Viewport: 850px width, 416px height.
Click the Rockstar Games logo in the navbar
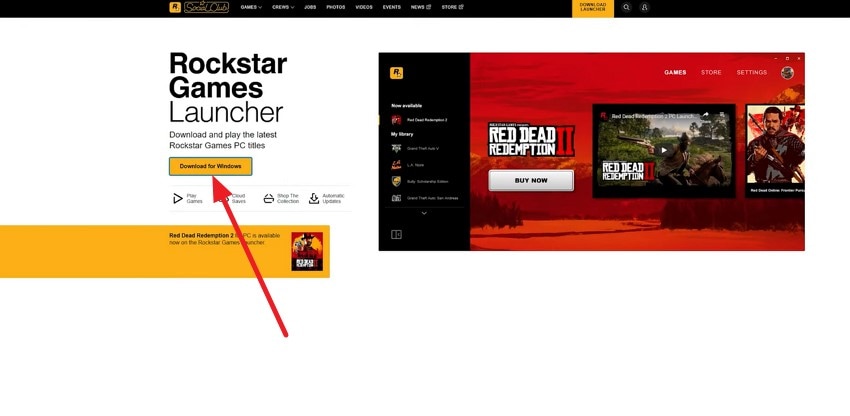coord(175,7)
